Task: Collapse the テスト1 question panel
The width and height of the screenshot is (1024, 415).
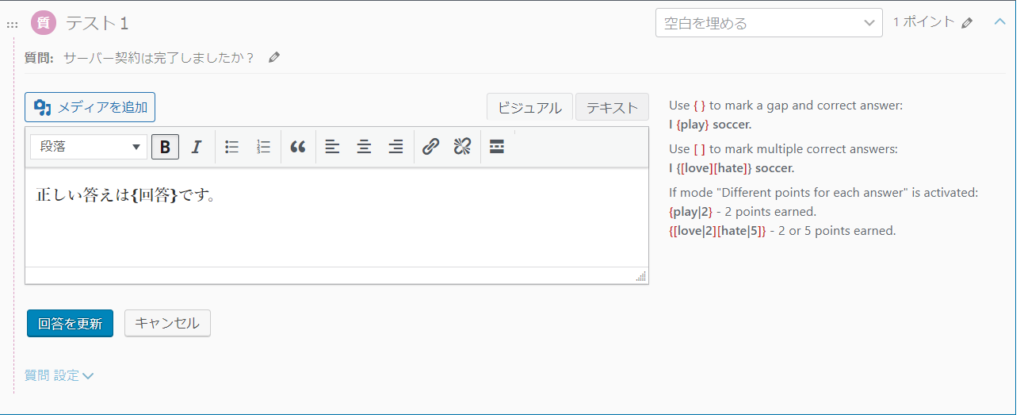Action: pos(999,22)
